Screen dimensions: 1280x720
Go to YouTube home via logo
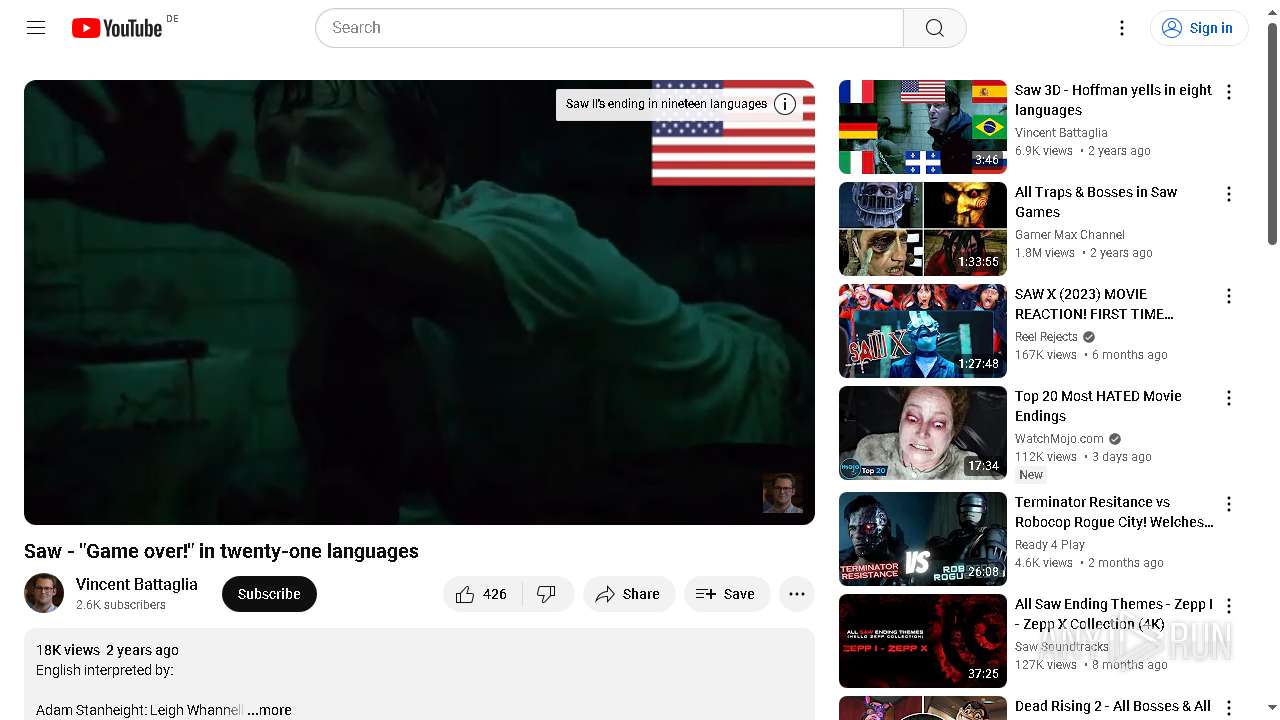tap(117, 28)
